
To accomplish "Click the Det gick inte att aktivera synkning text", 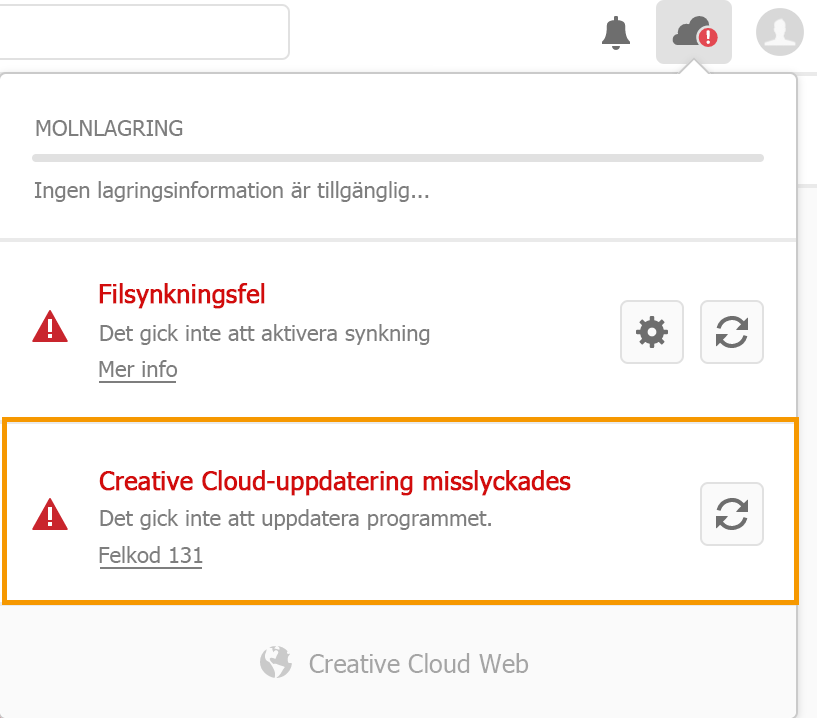I will [x=264, y=333].
